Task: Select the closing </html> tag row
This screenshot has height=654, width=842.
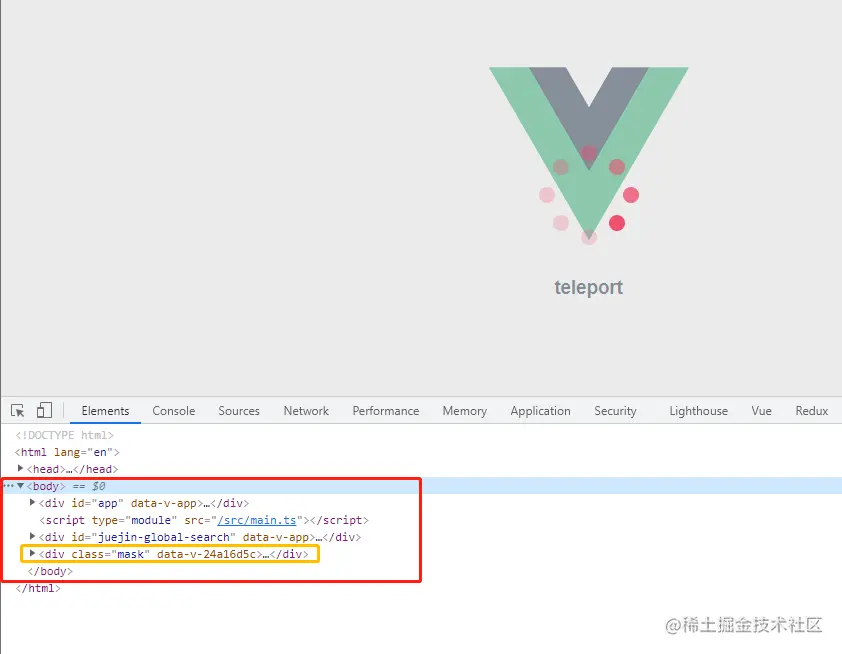Action: [38, 588]
